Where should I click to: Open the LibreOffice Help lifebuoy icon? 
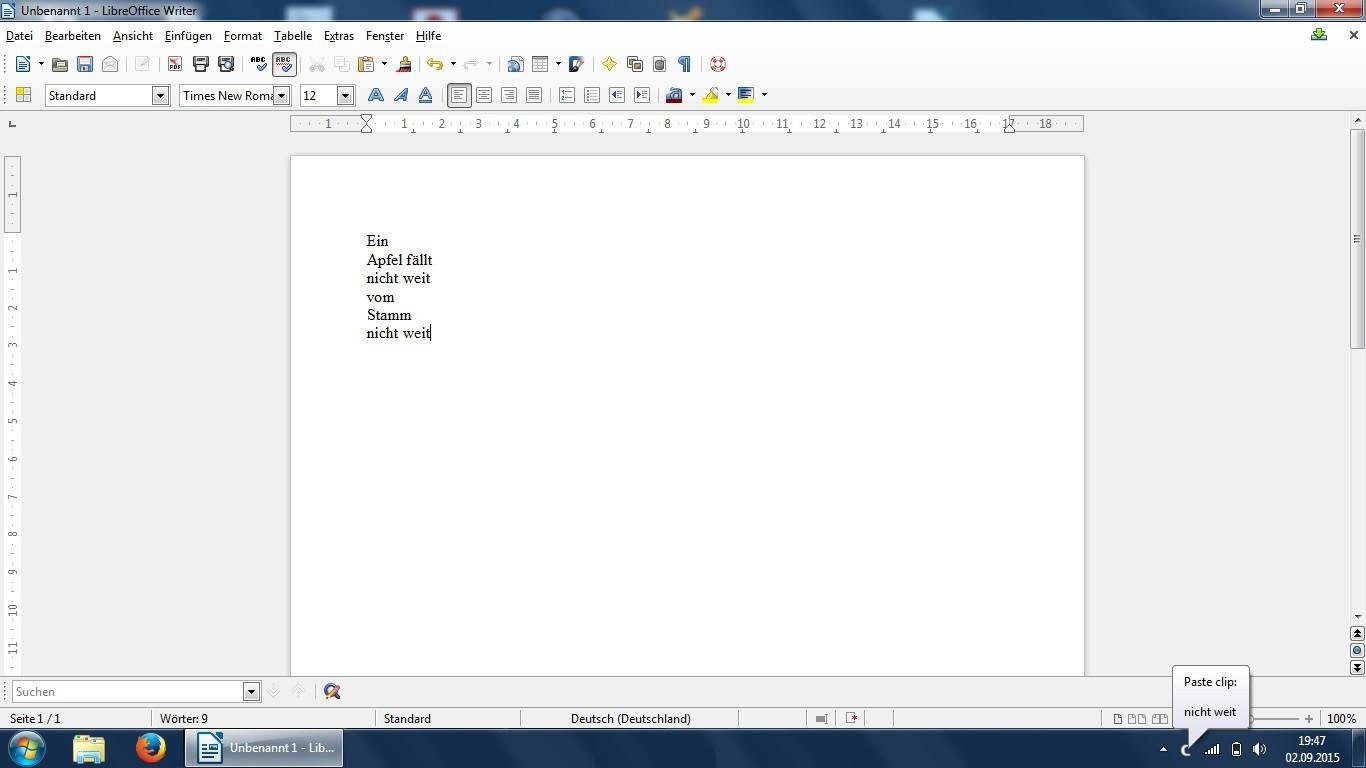[717, 64]
